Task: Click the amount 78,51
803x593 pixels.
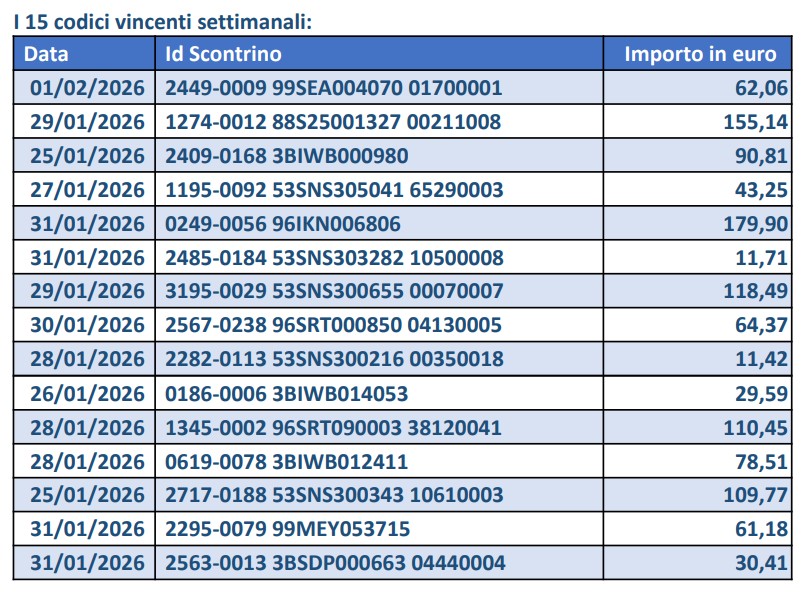Action: [762, 461]
